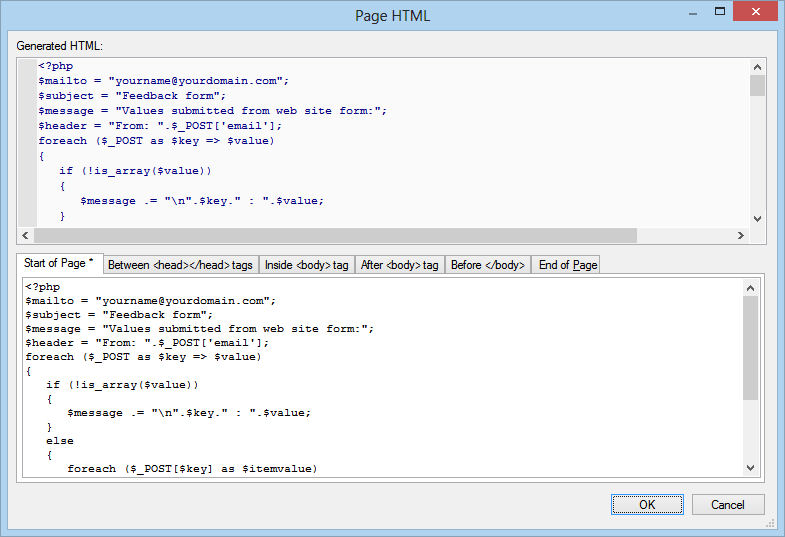Open the Between <head></head> tags tab
The height and width of the screenshot is (537, 785).
(180, 265)
